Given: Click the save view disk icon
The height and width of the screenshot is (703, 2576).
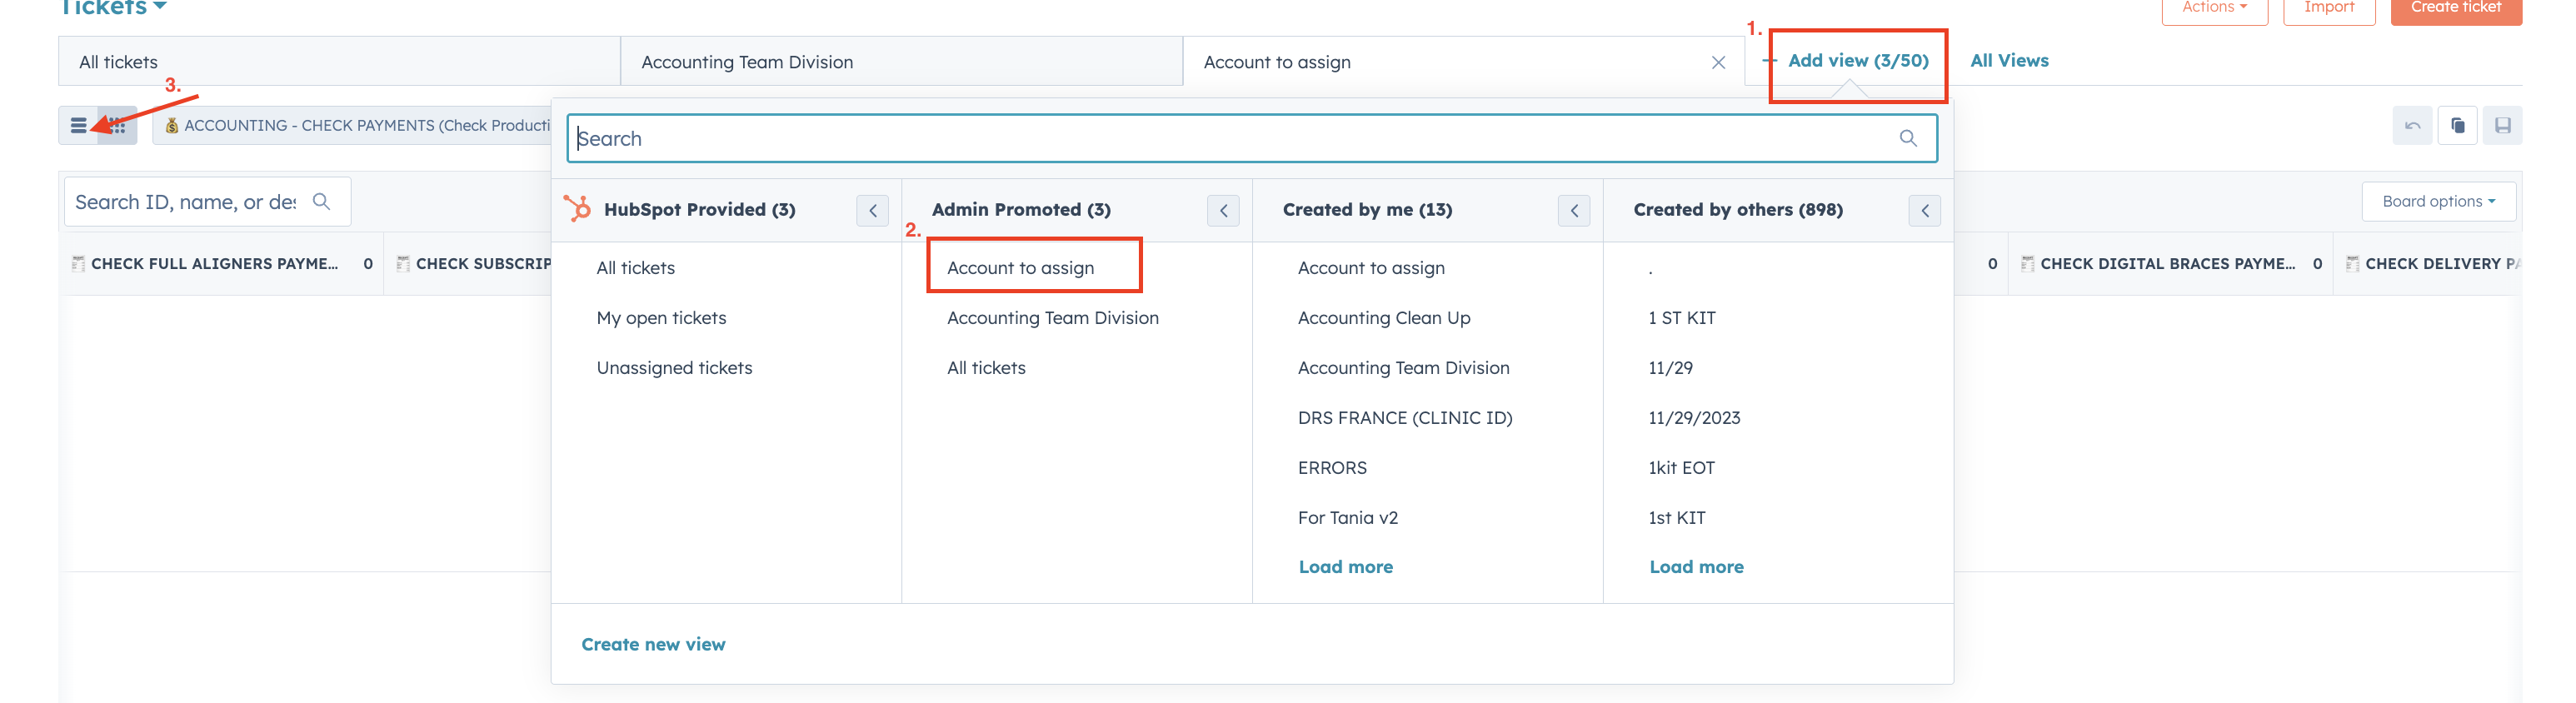Looking at the screenshot, I should [x=2502, y=126].
